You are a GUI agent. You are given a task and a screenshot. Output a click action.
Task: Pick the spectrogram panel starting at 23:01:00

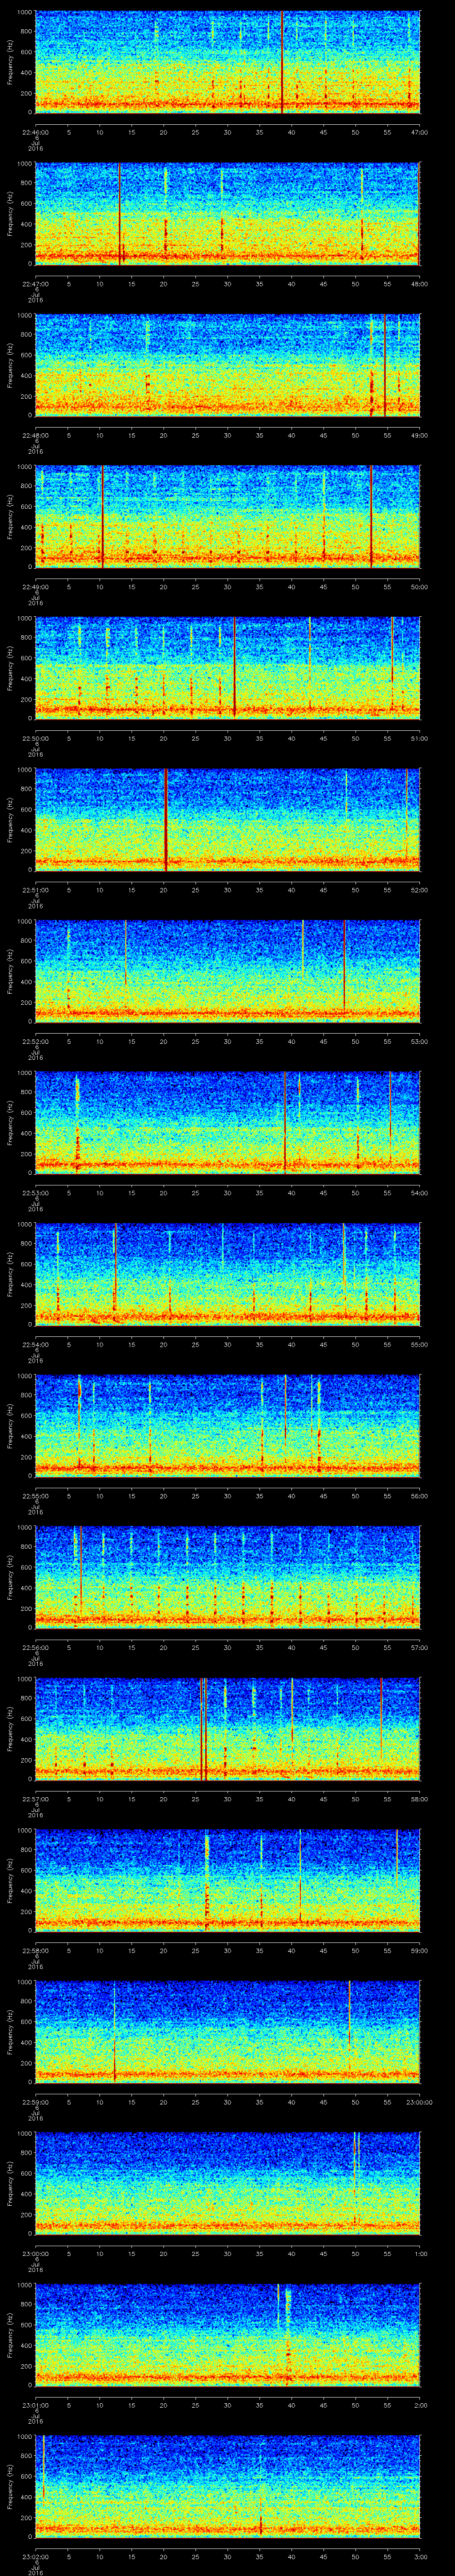[x=228, y=2335]
